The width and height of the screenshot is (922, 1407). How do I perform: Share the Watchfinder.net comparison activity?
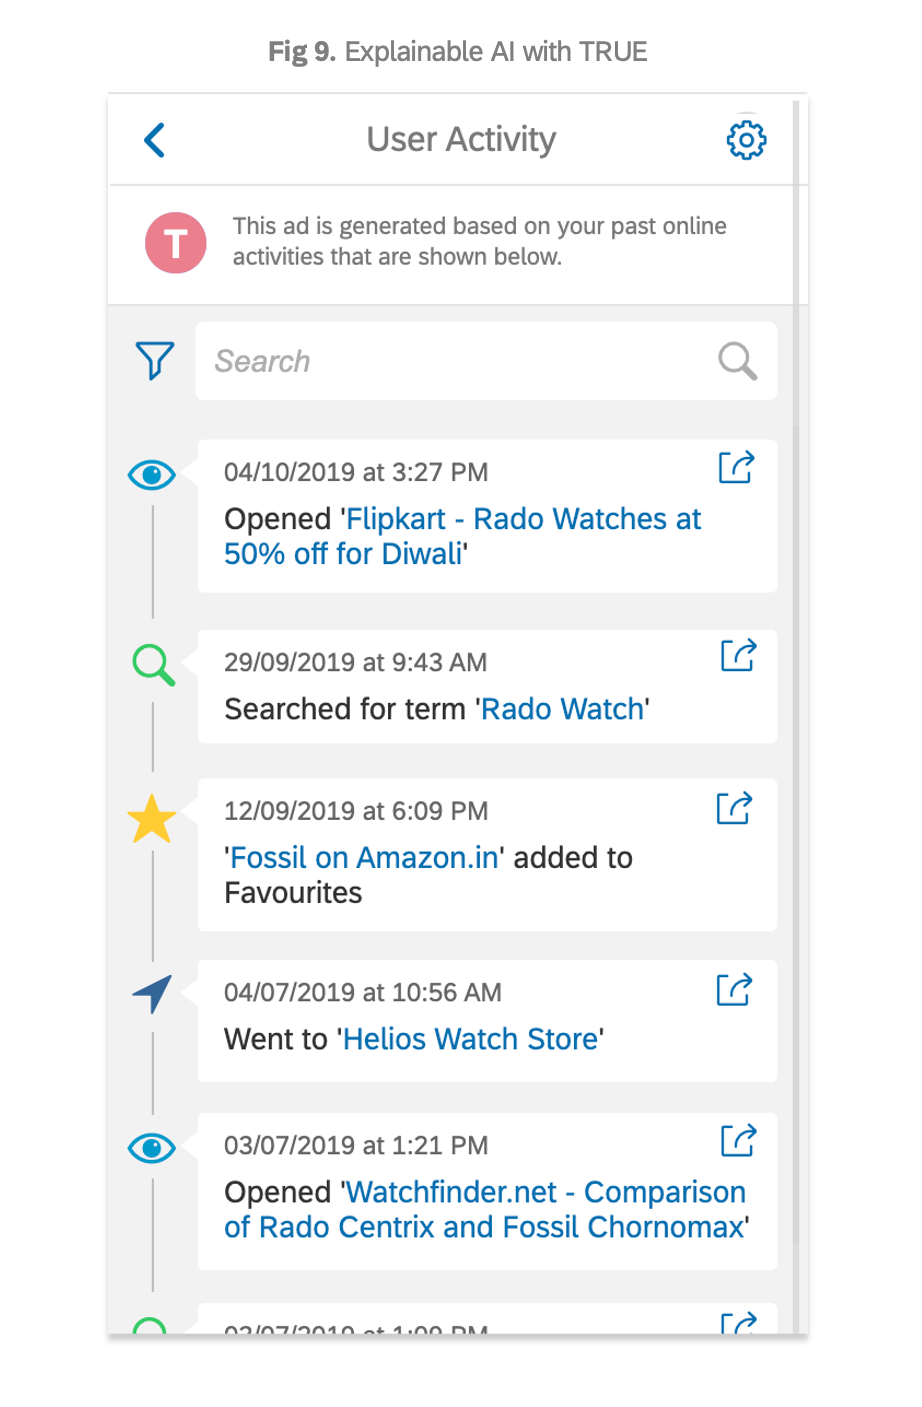pyautogui.click(x=738, y=1141)
